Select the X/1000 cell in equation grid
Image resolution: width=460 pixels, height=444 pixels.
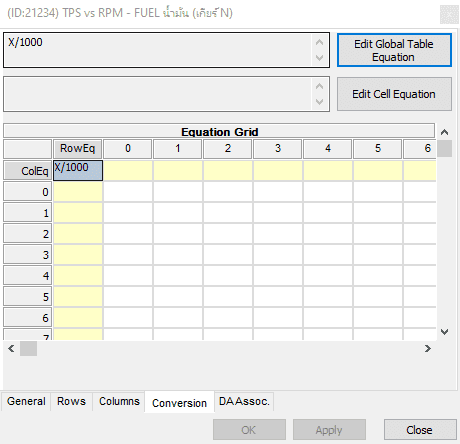(x=78, y=171)
